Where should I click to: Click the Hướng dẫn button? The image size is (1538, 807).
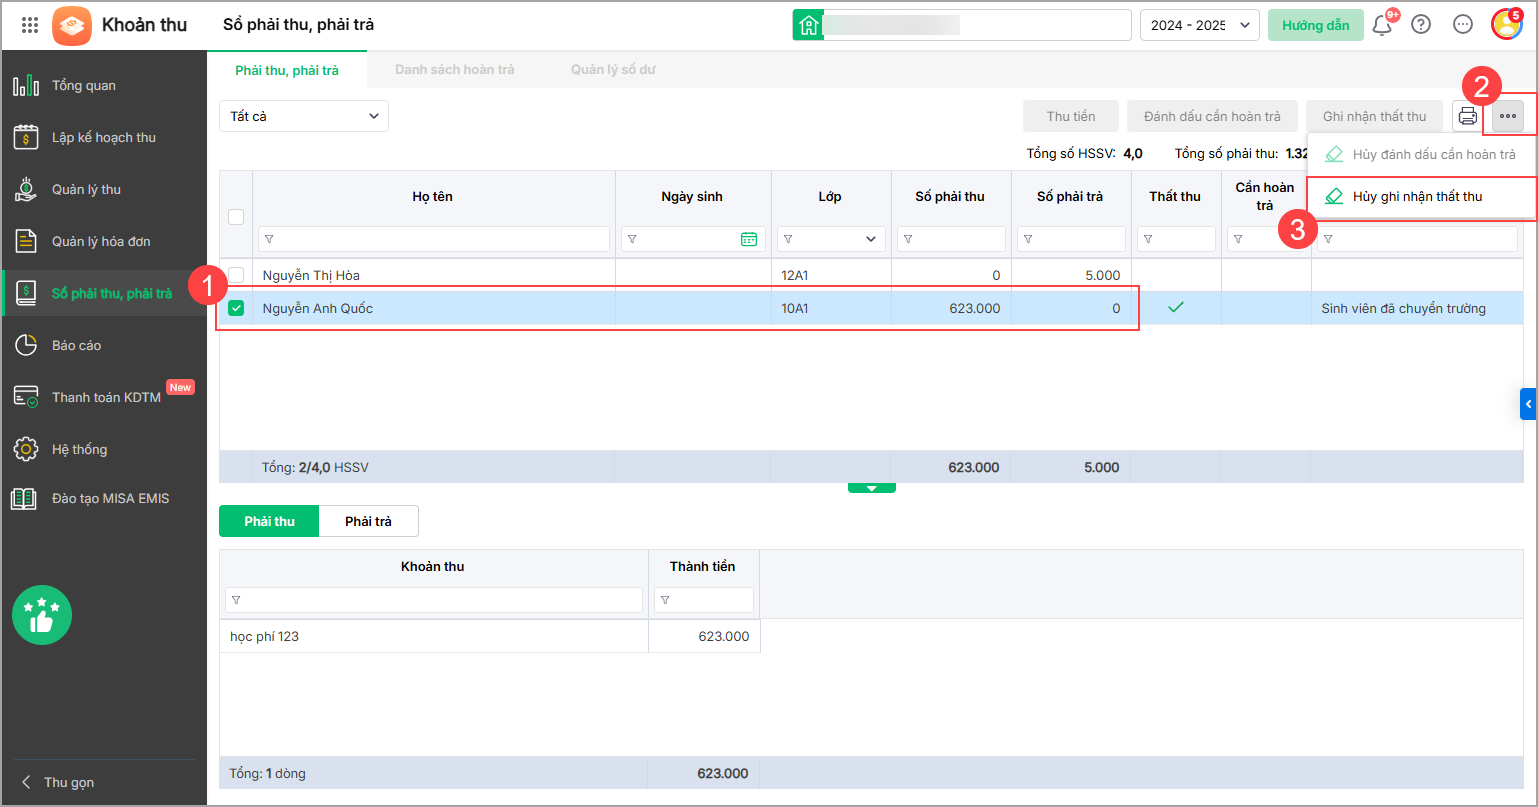tap(1316, 25)
